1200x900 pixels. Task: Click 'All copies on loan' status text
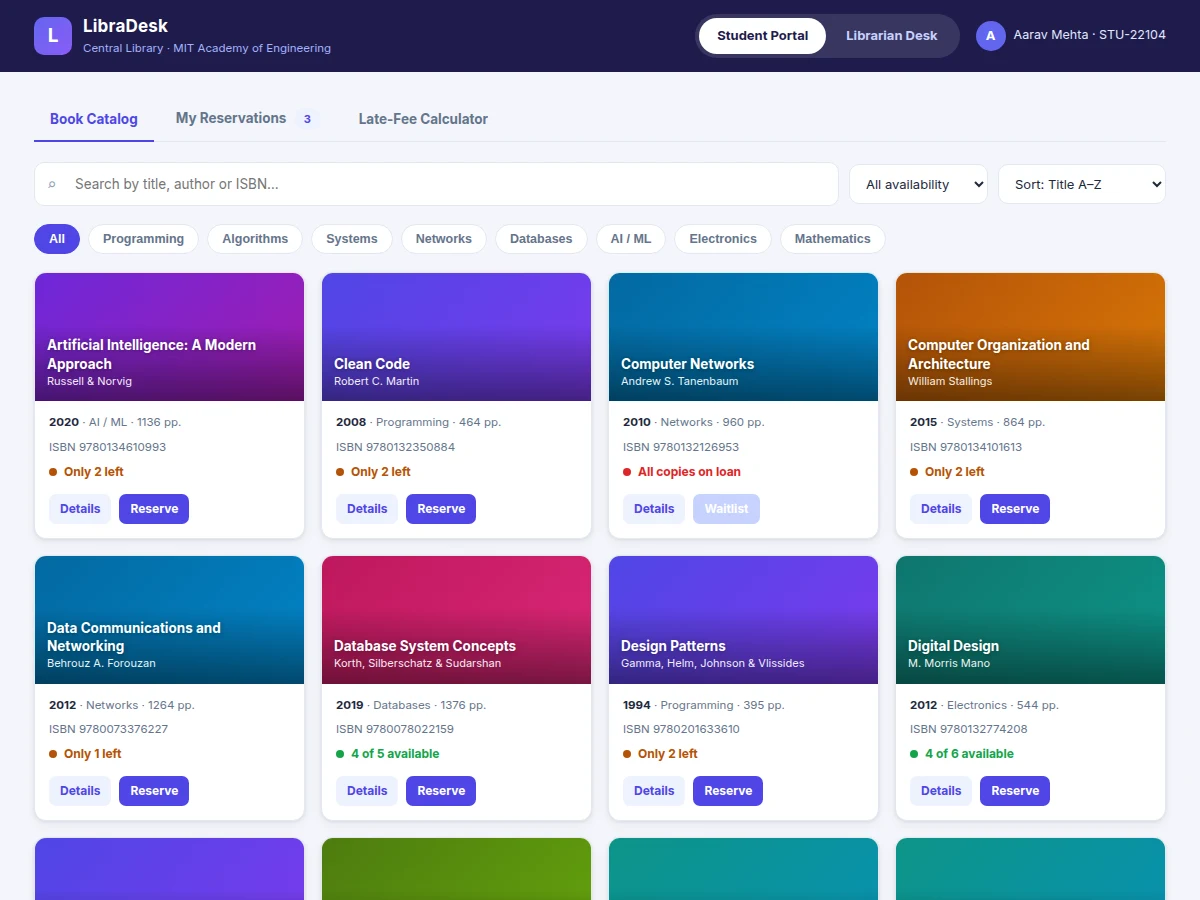(x=689, y=472)
